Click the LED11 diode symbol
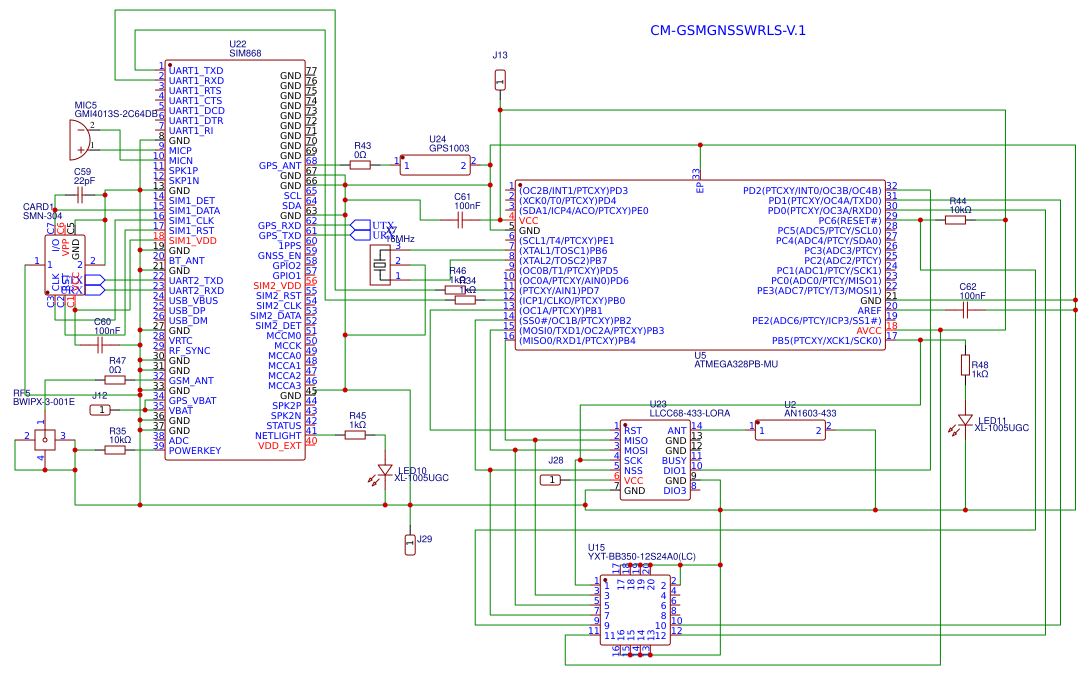Screen dimensions: 1088x675 (964, 421)
